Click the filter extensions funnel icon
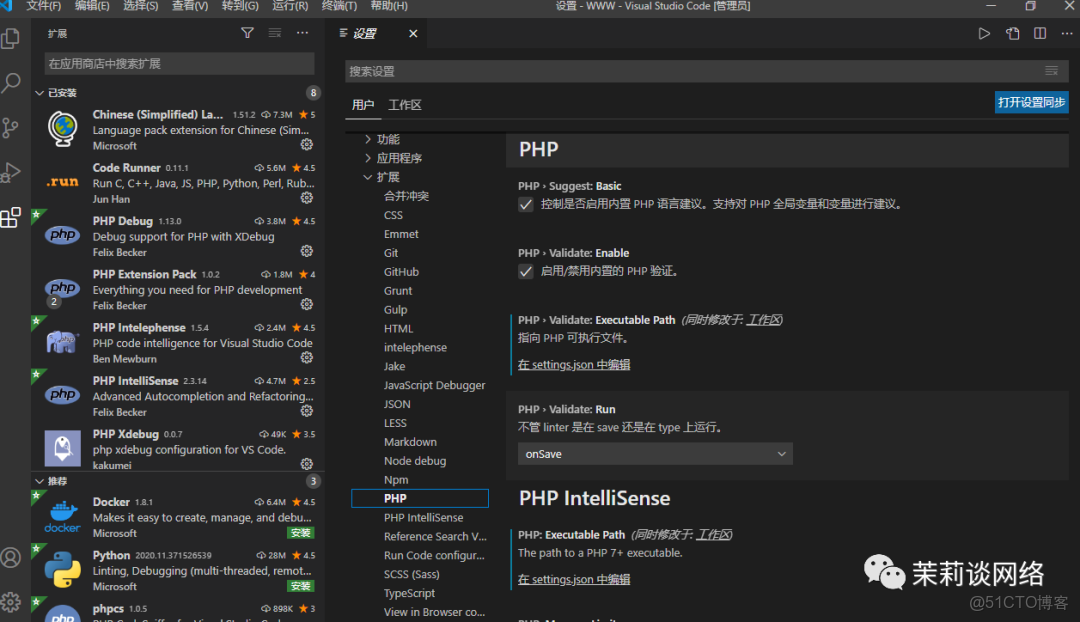1080x622 pixels. coord(247,33)
